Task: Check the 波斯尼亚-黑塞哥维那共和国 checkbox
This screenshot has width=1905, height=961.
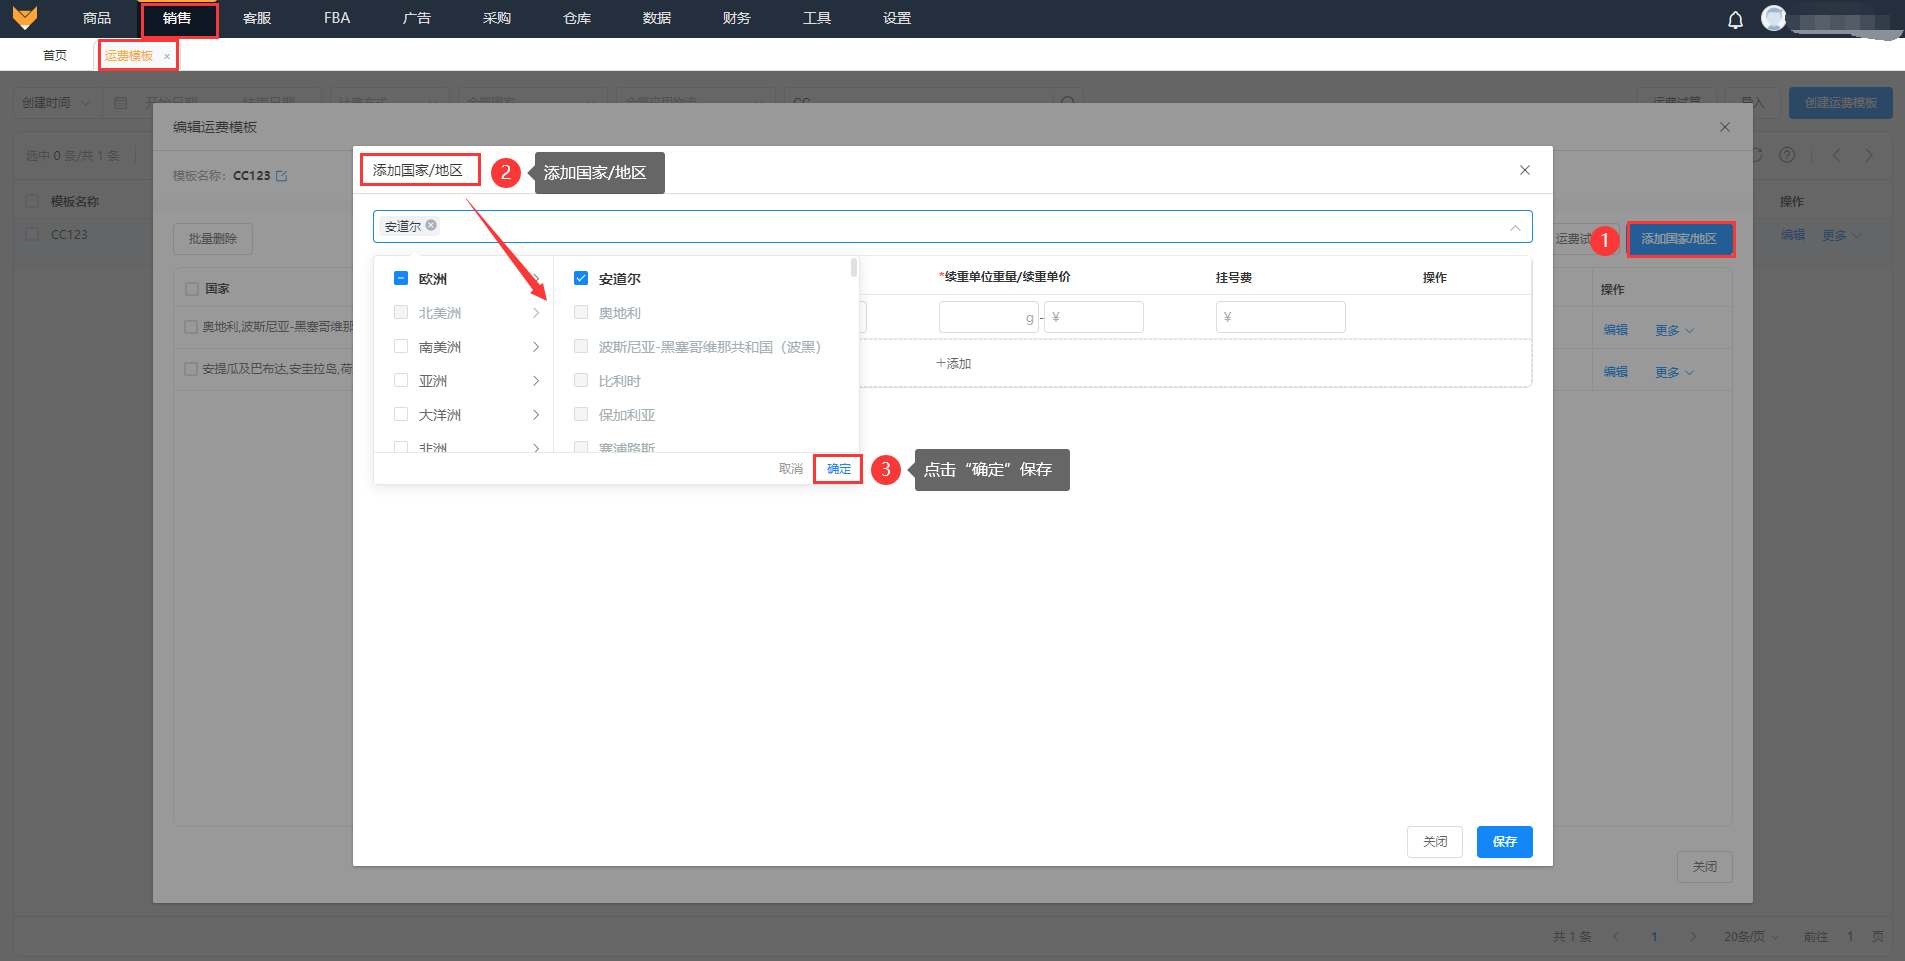Action: click(x=581, y=346)
